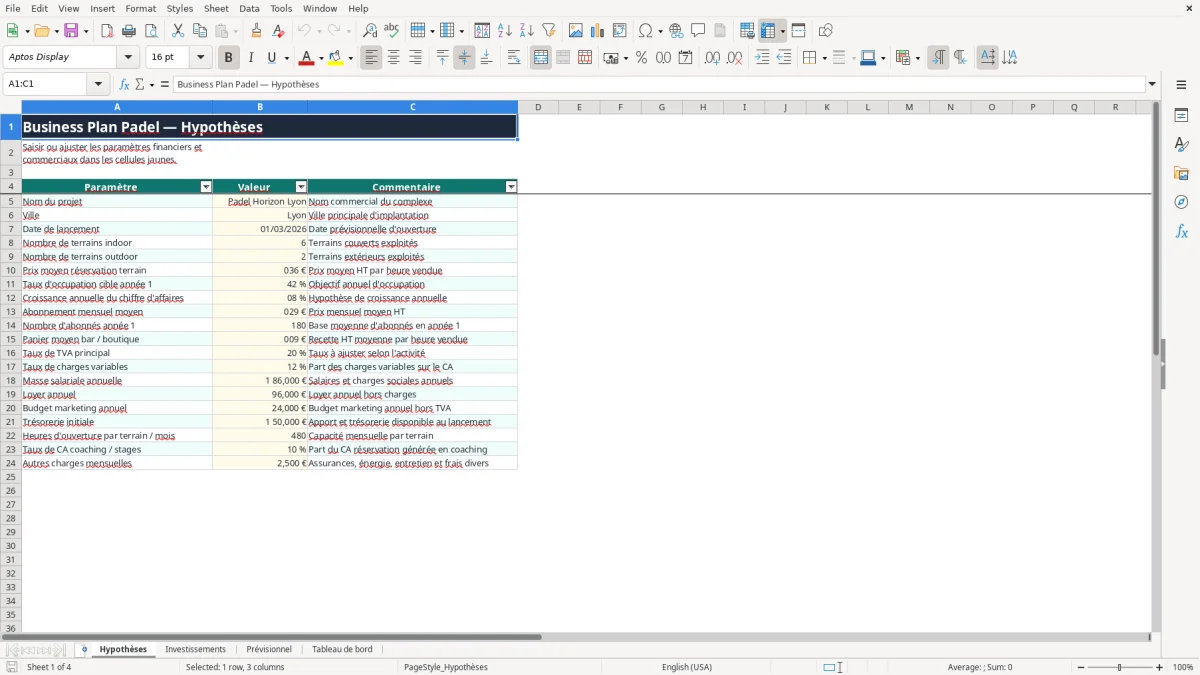This screenshot has width=1200, height=675.
Task: Click Clear Direct Formatting icon
Action: pos(279,31)
